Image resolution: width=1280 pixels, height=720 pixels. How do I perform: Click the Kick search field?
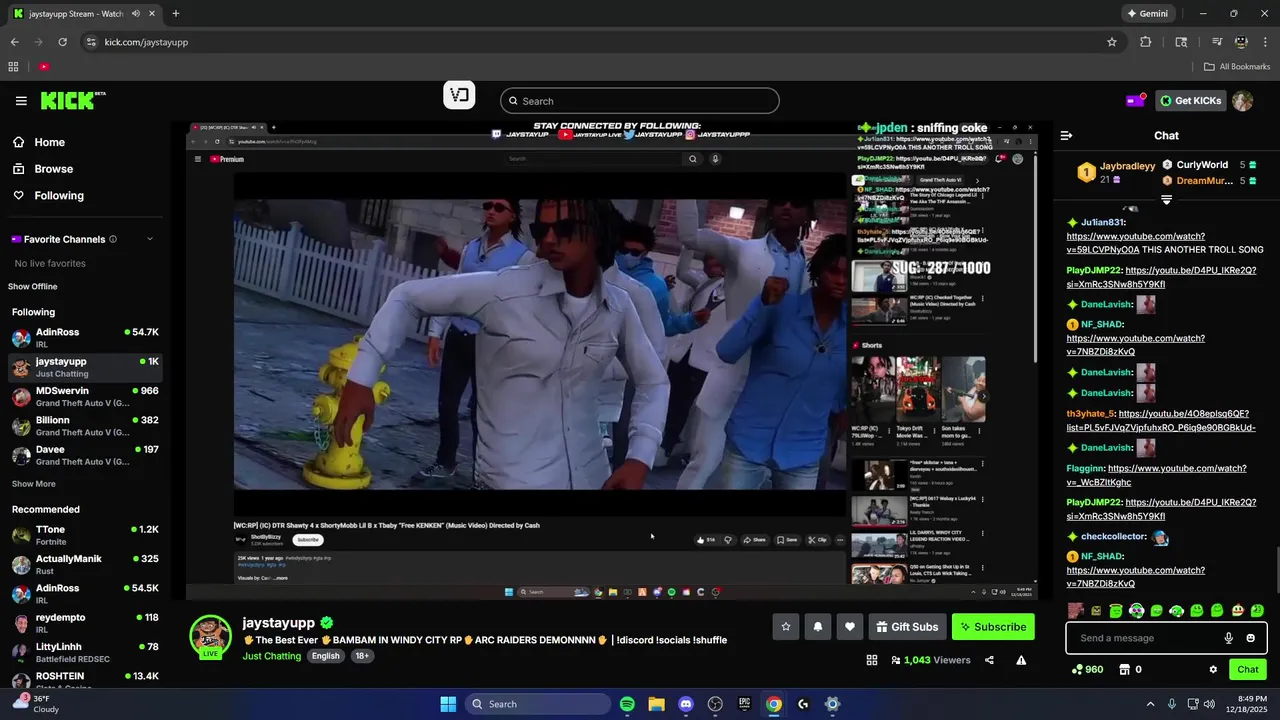click(640, 101)
